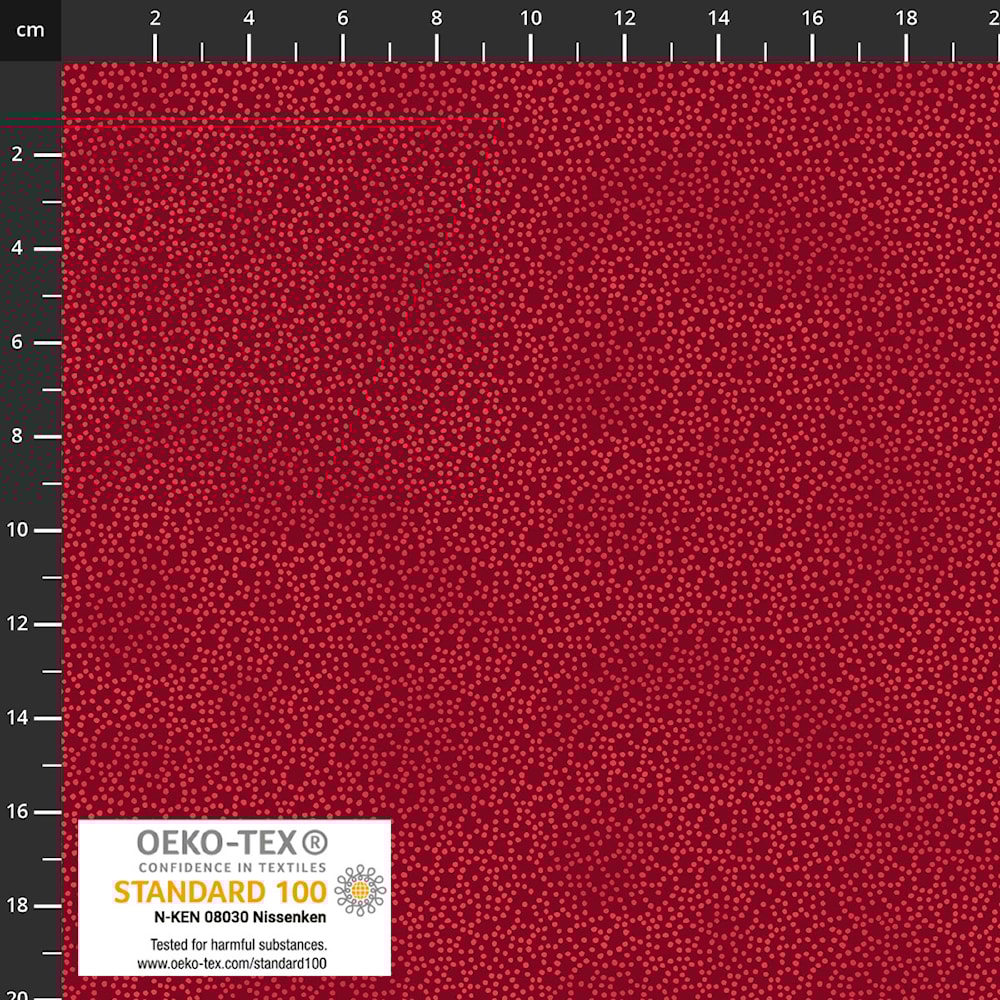Image resolution: width=1000 pixels, height=1000 pixels.
Task: Click the globe symbol inside the emblem
Action: 361,891
